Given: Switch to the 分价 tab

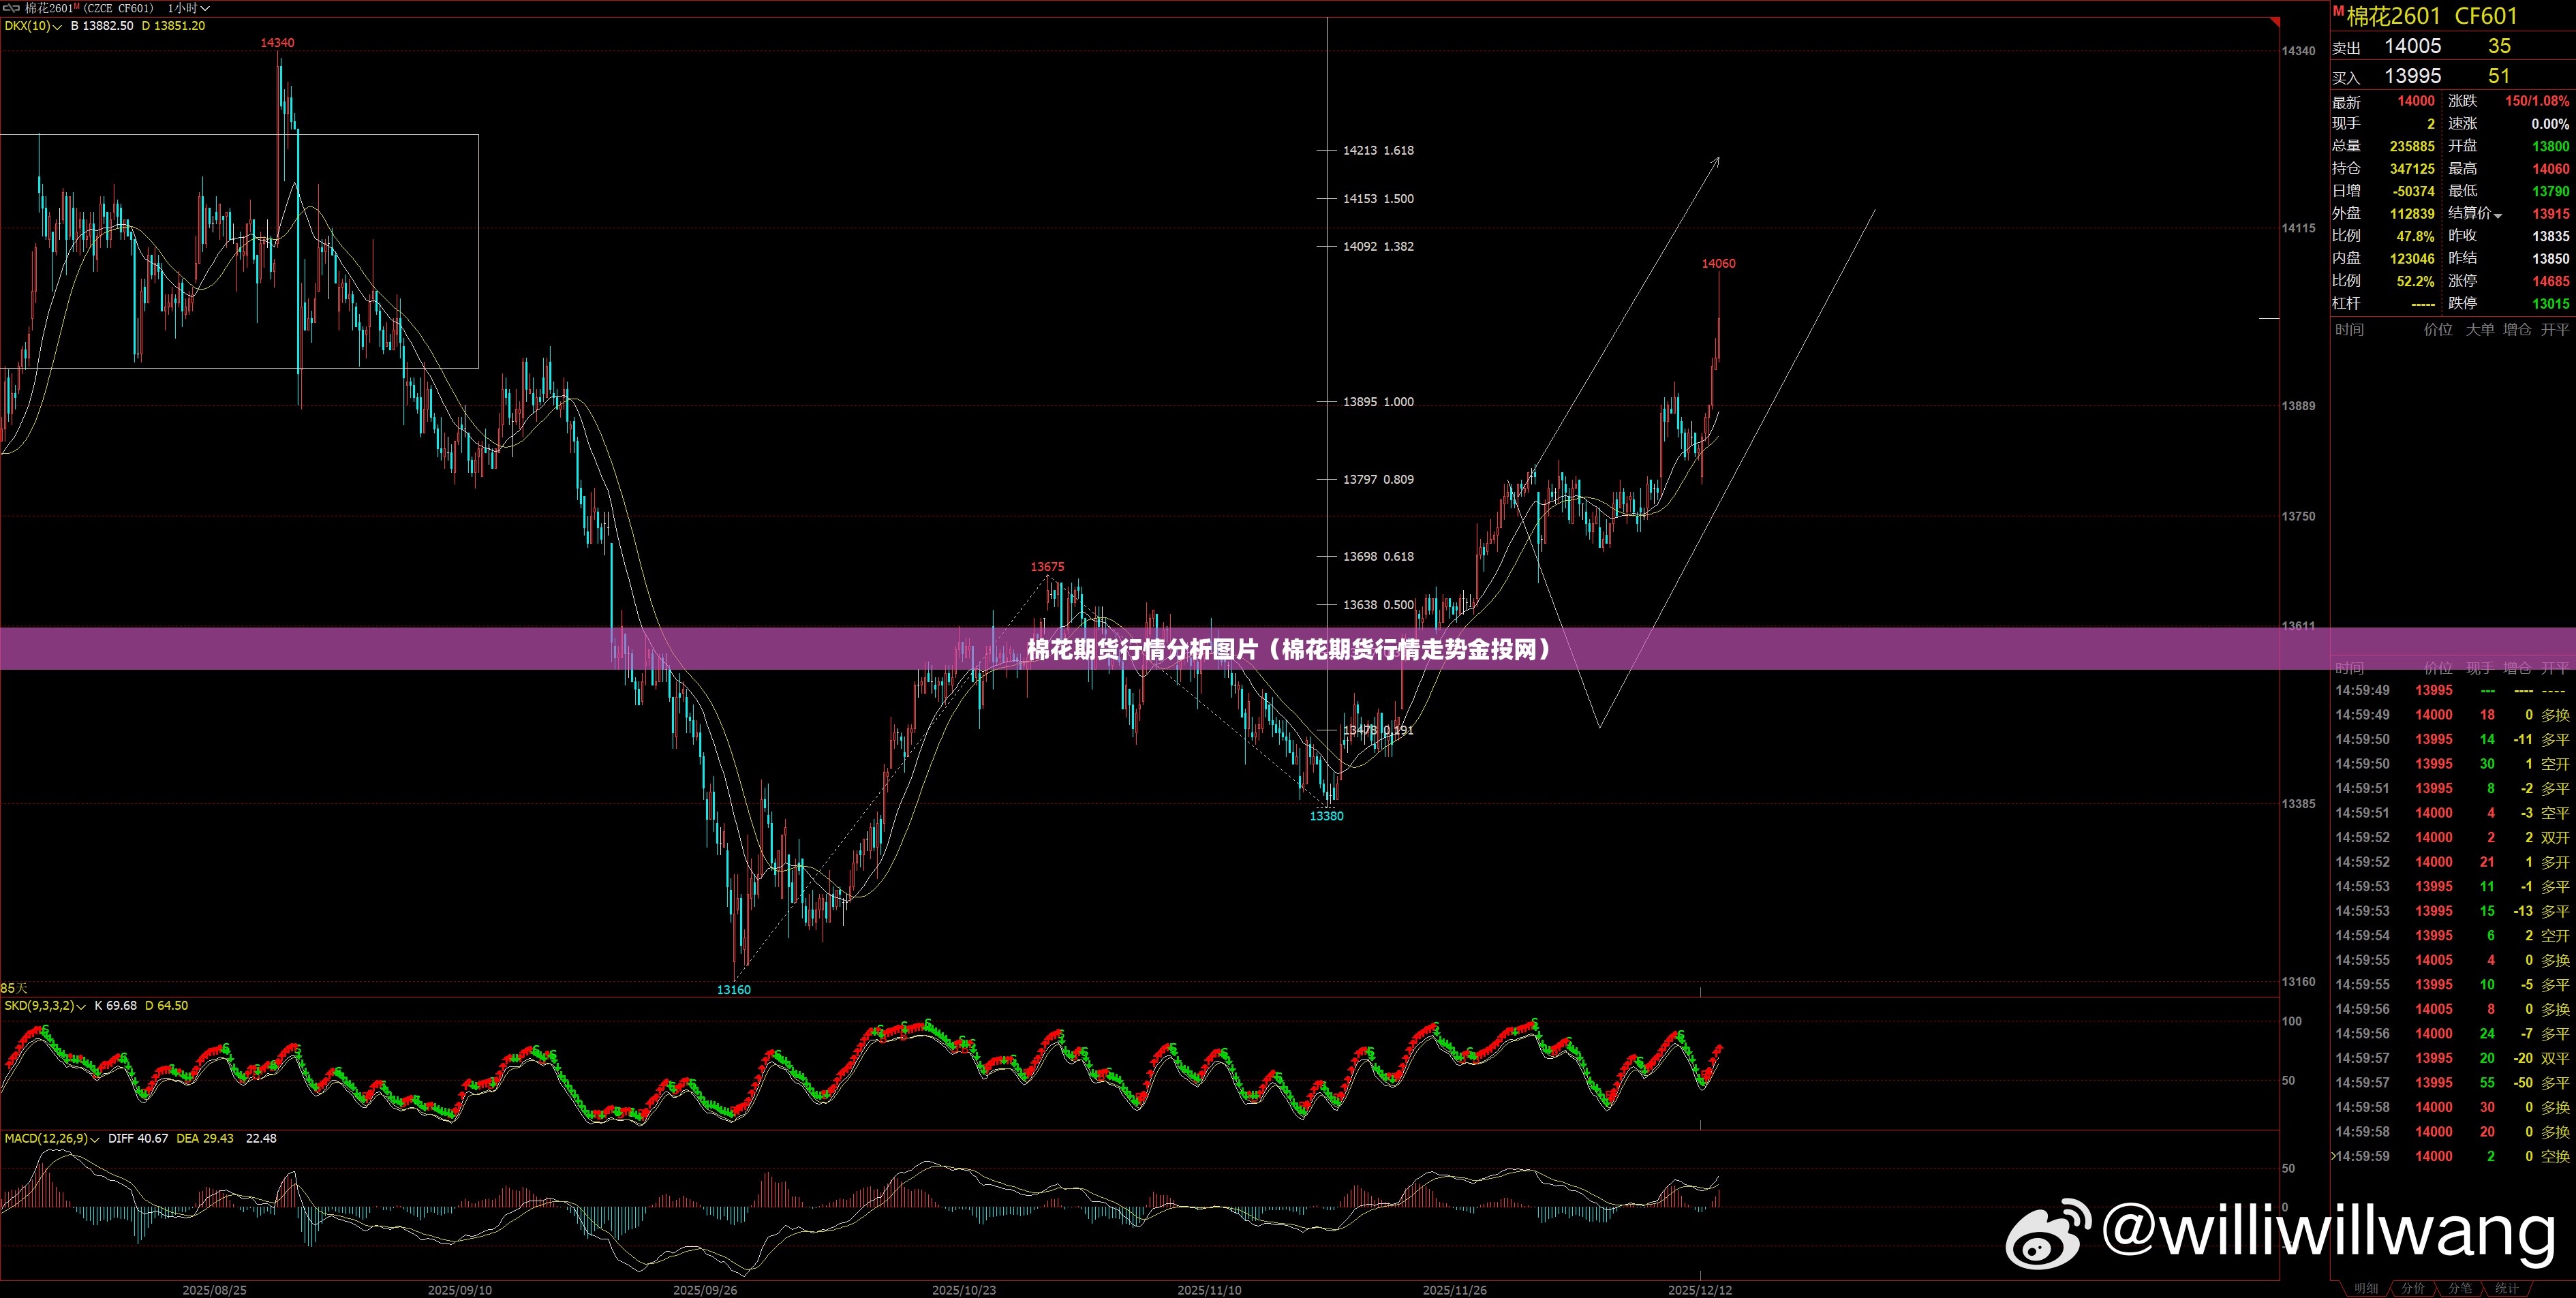Looking at the screenshot, I should [2413, 1288].
